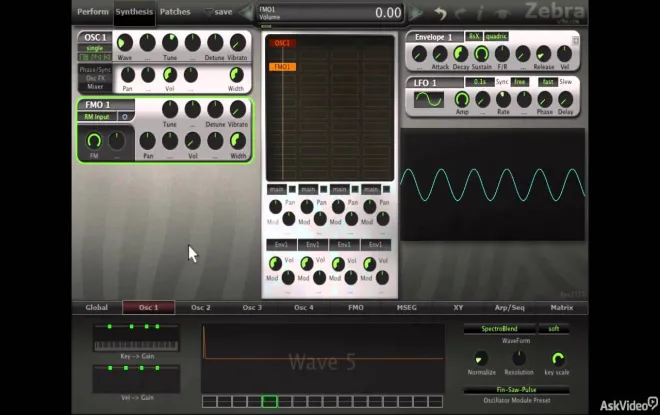
Task: Select the LFO 1 sine waveform display
Action: pyautogui.click(x=428, y=99)
